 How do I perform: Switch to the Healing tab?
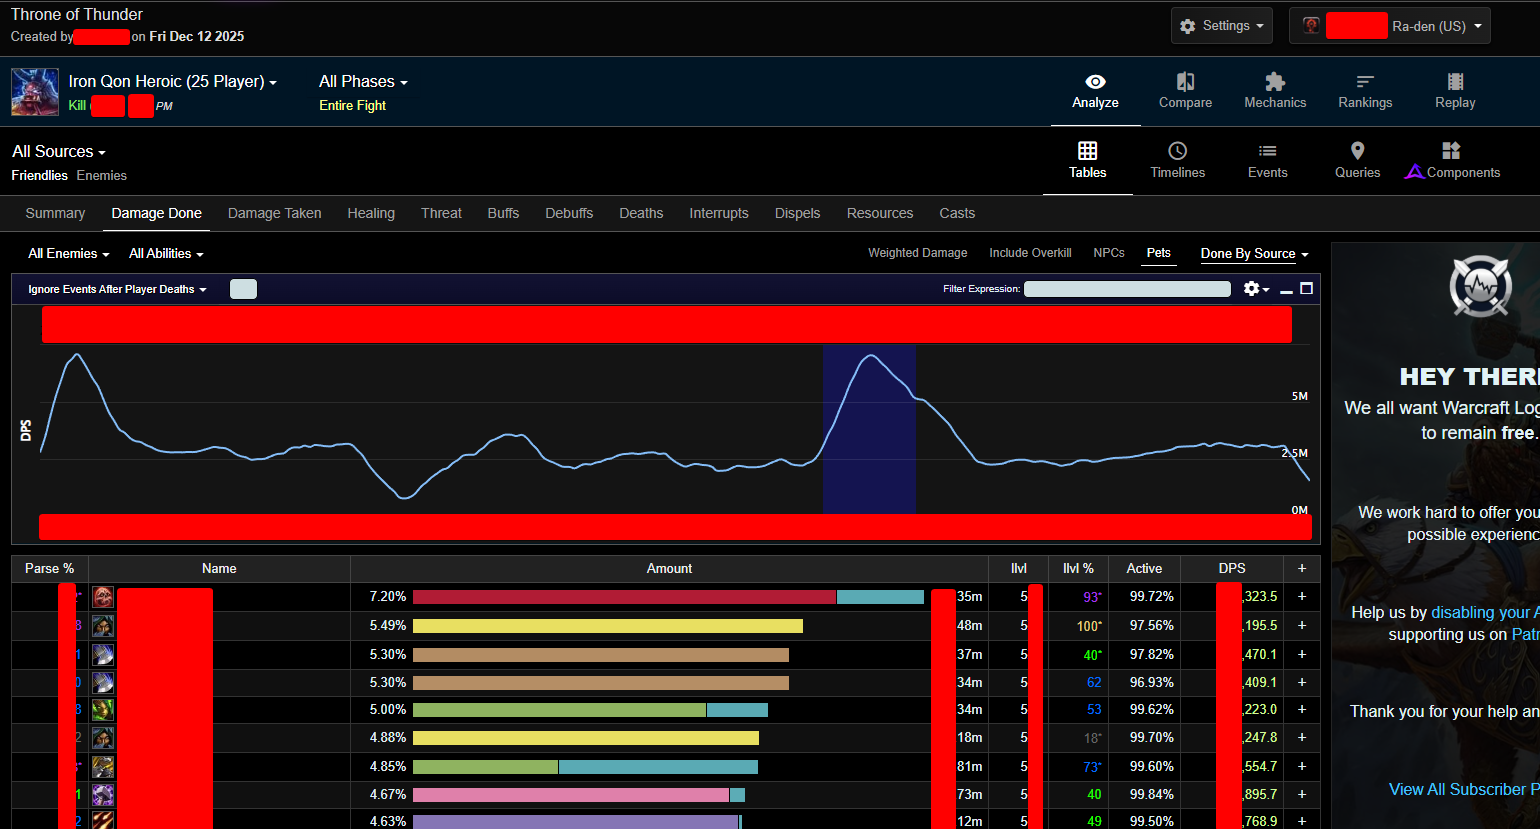pos(371,213)
